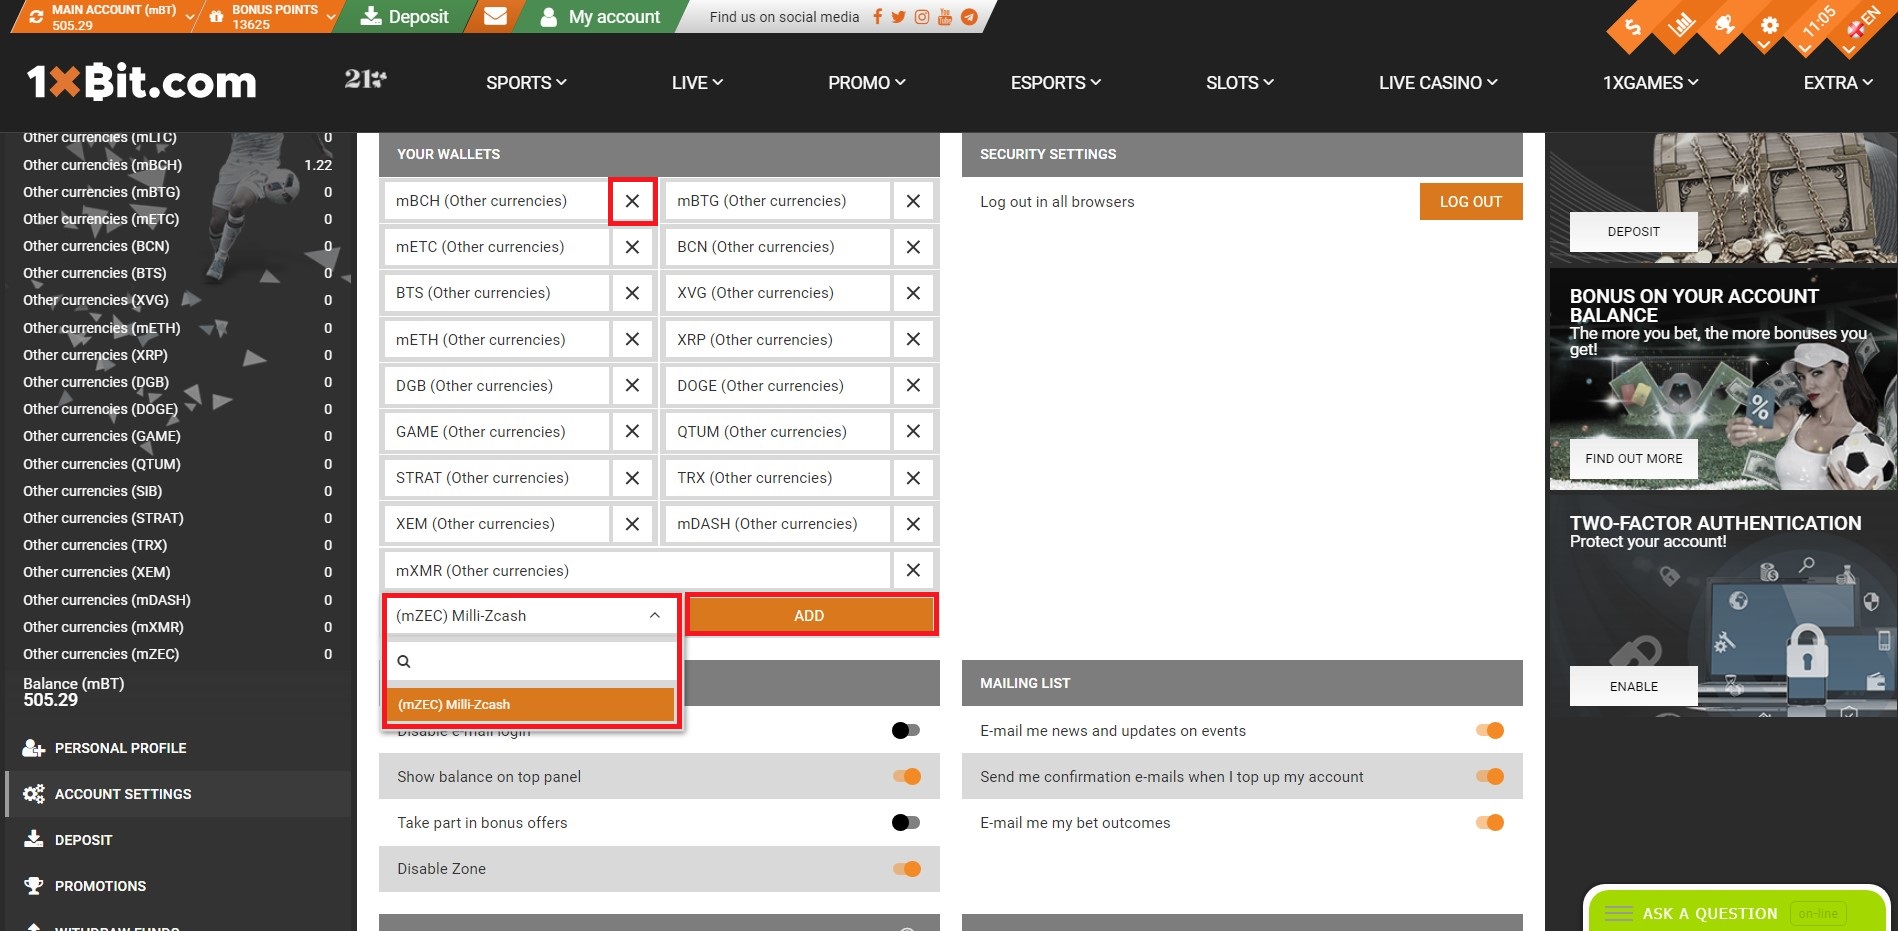Expand the ESPORTS menu
This screenshot has width=1898, height=931.
(x=1056, y=83)
